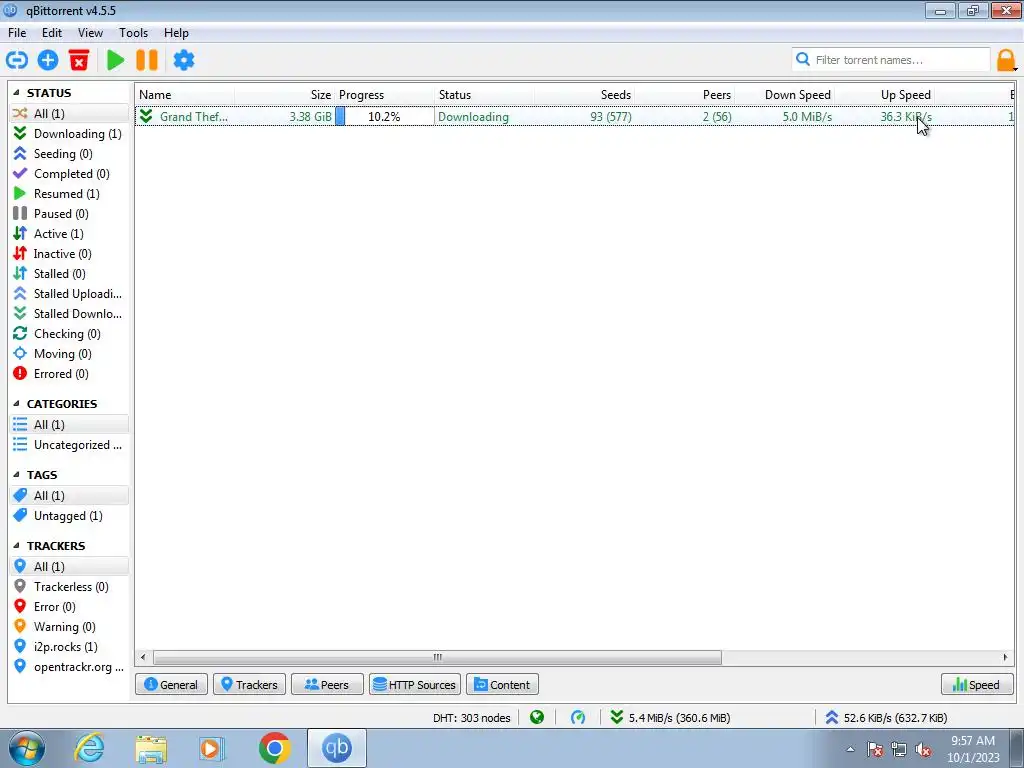Open the Tools menu

pyautogui.click(x=133, y=33)
